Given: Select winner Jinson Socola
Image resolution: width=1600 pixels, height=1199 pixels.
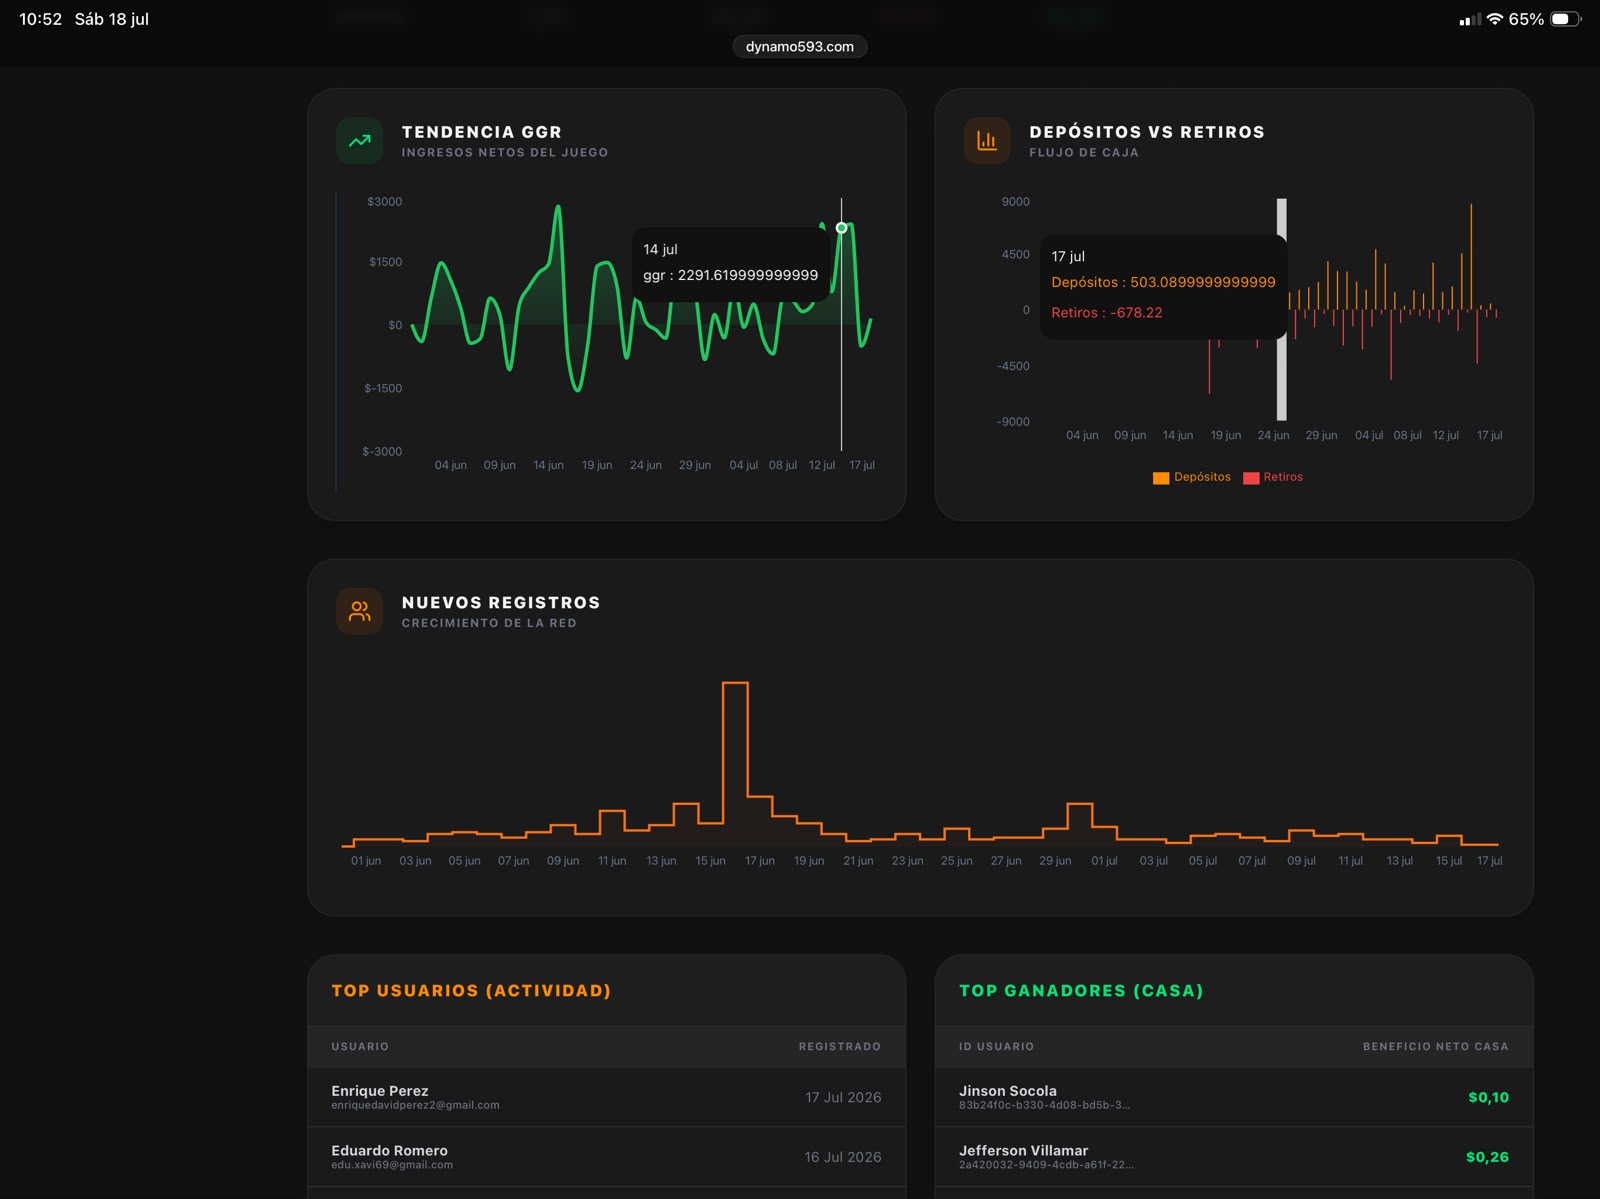Looking at the screenshot, I should click(1007, 1091).
